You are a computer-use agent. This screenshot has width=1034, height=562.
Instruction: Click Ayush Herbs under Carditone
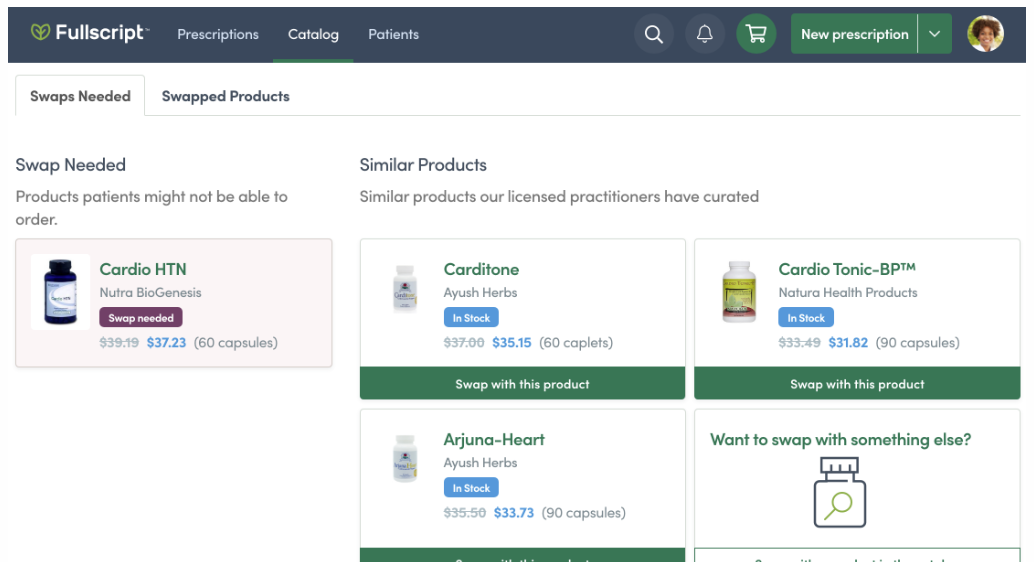tap(480, 292)
